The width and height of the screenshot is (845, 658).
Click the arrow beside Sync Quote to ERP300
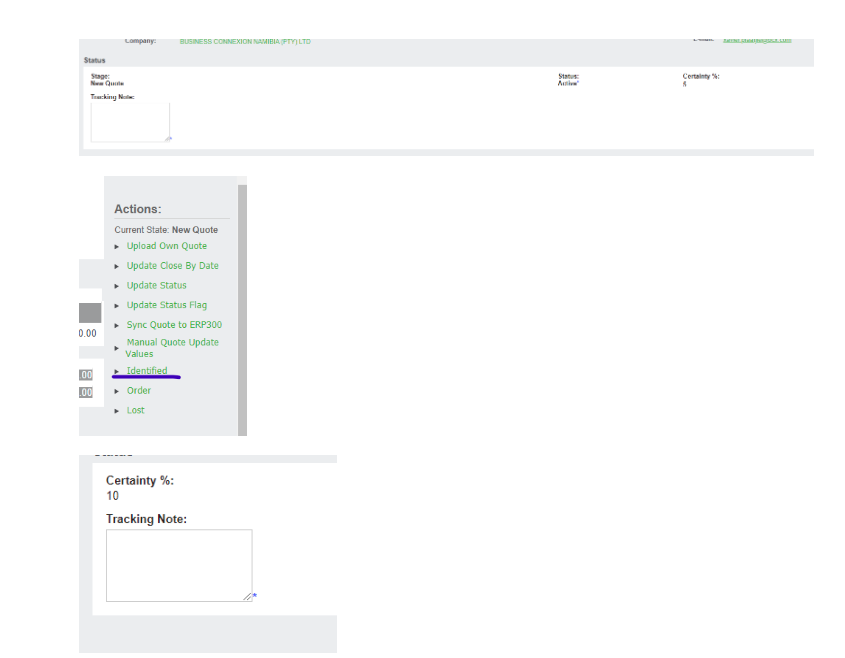pos(118,326)
